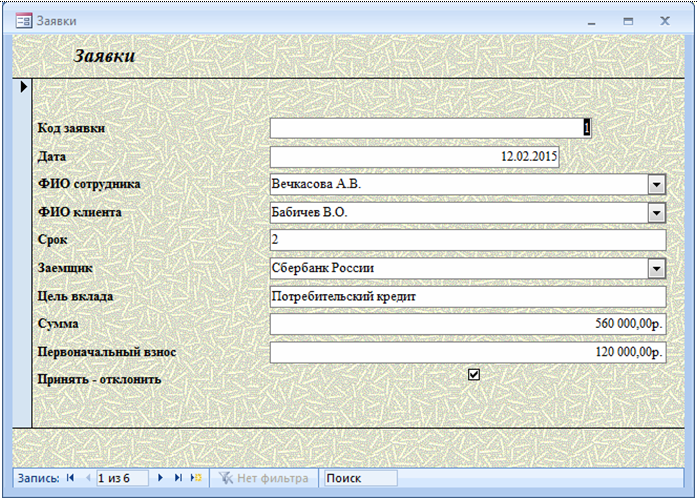Click the record number box 1 из 6

click(122, 478)
